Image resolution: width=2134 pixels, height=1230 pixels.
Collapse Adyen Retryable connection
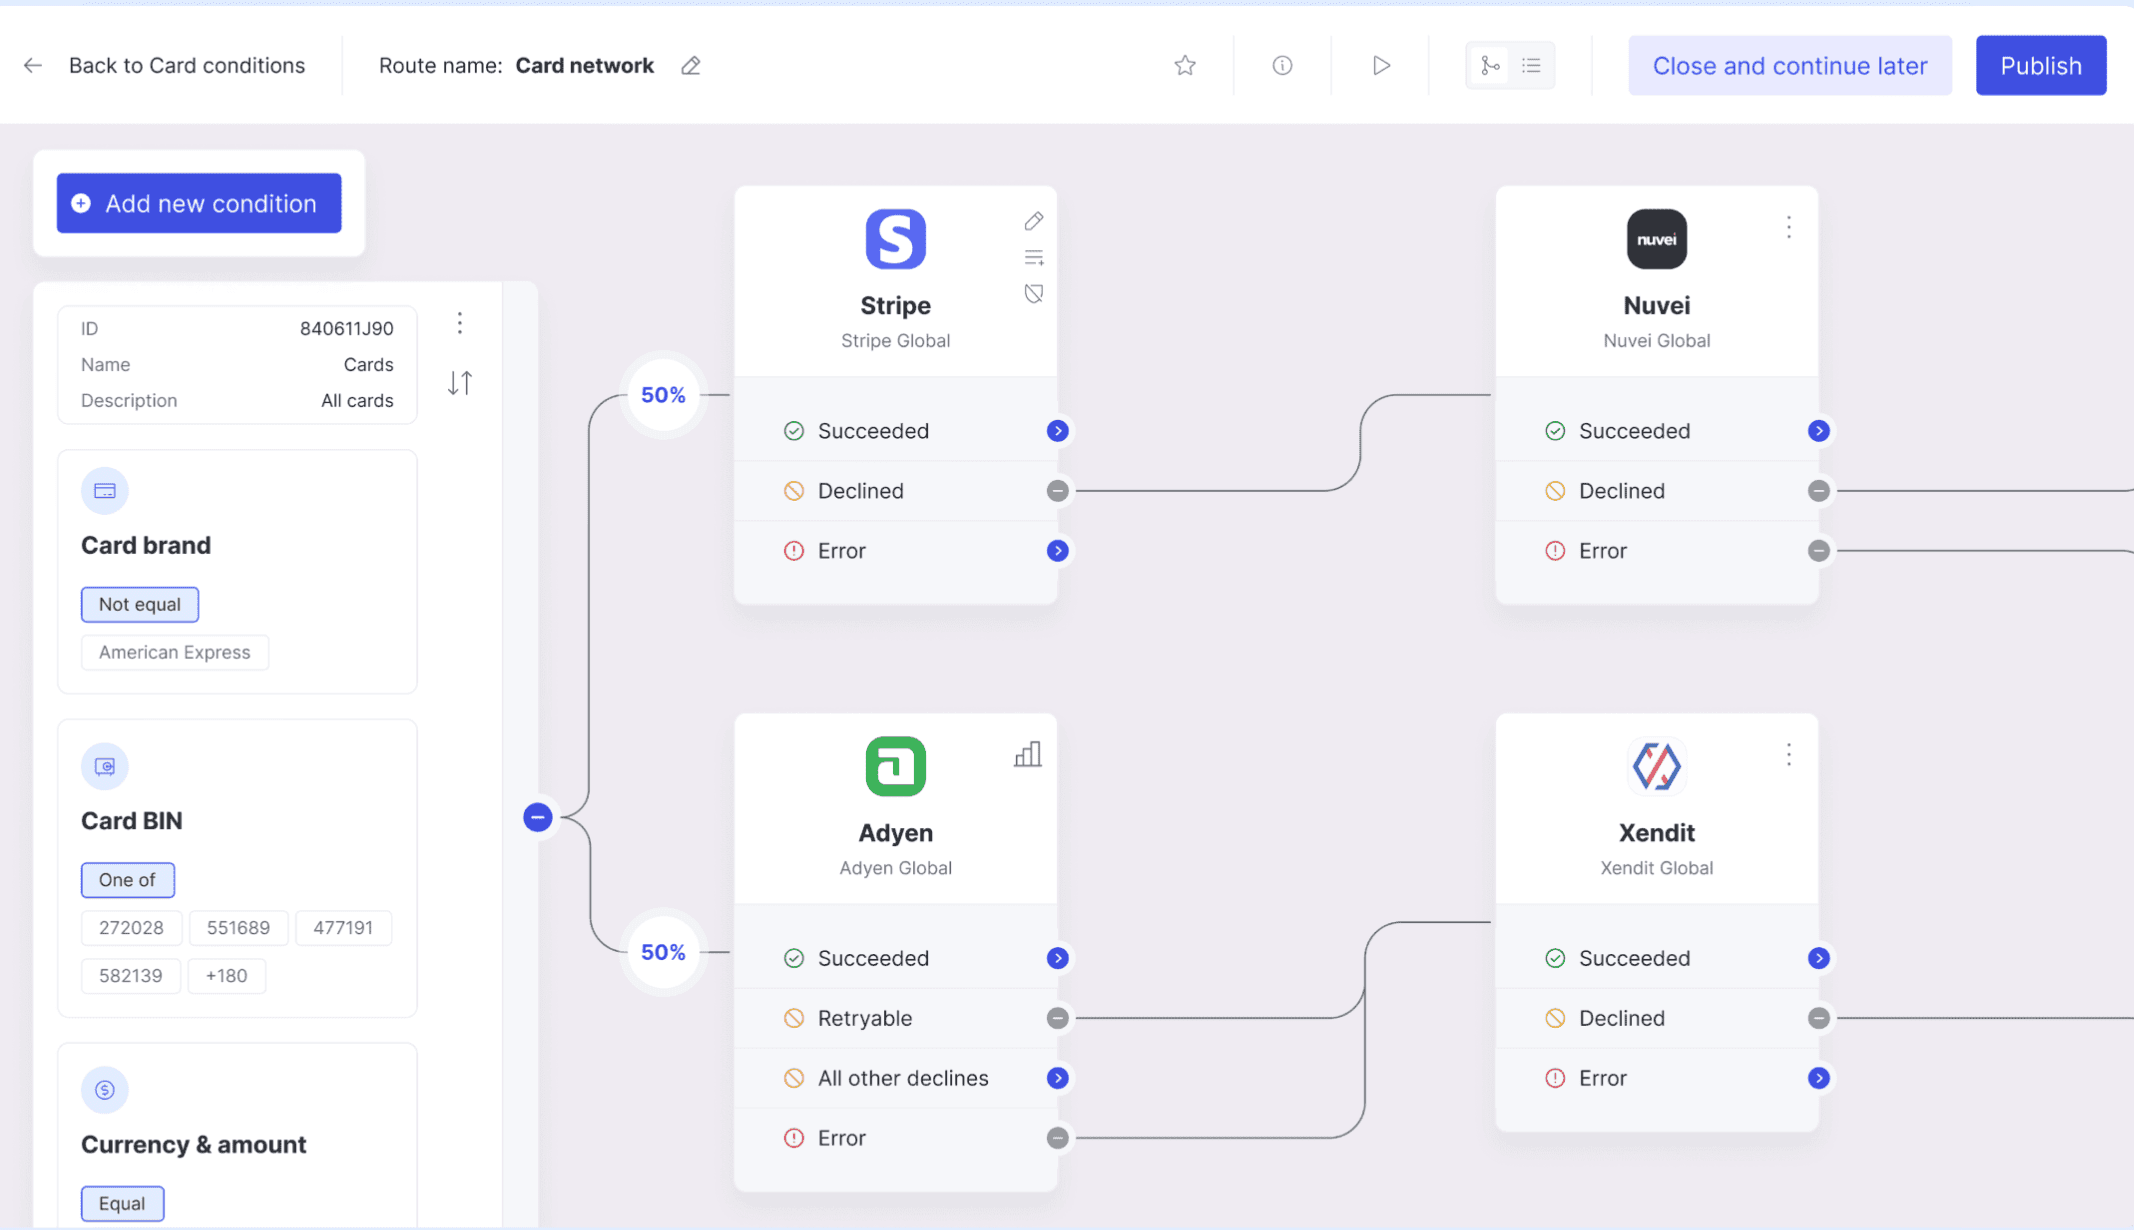(x=1058, y=1018)
